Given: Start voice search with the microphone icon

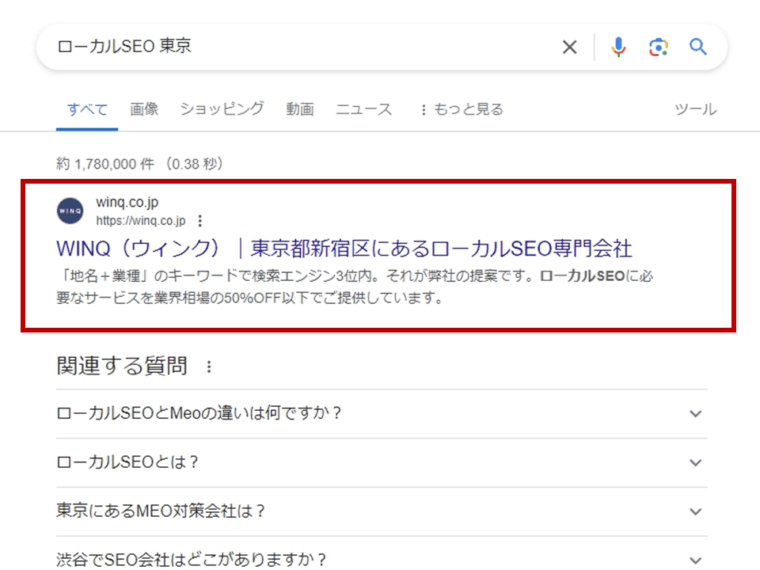Looking at the screenshot, I should [618, 47].
